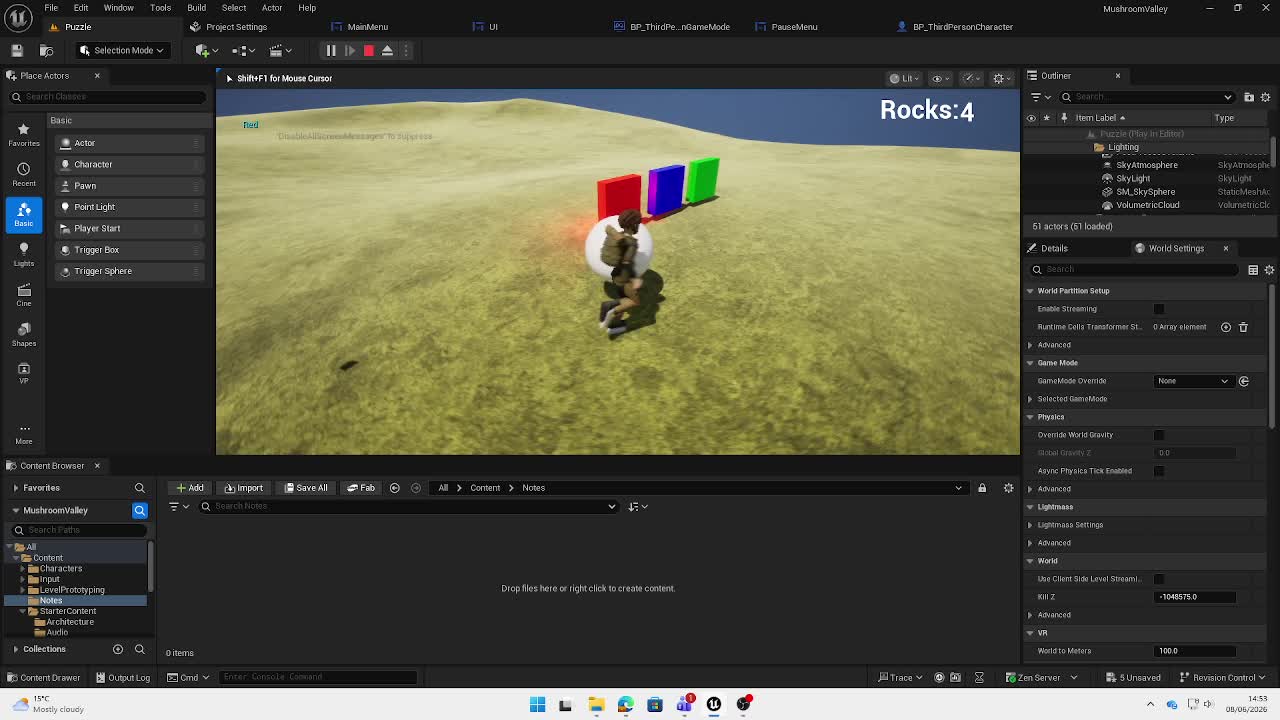Eject from the player controller
Viewport: 1280px width, 720px height.
pyautogui.click(x=387, y=50)
